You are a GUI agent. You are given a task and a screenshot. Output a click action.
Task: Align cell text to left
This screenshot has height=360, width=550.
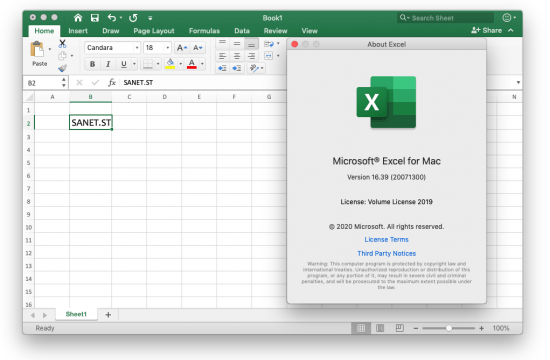[222, 56]
